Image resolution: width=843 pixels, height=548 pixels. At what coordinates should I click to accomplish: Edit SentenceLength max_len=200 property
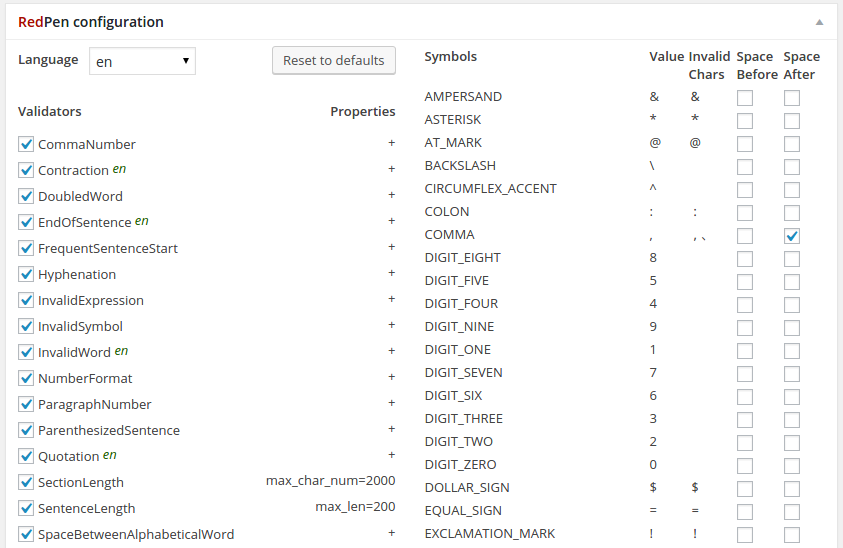click(x=355, y=507)
